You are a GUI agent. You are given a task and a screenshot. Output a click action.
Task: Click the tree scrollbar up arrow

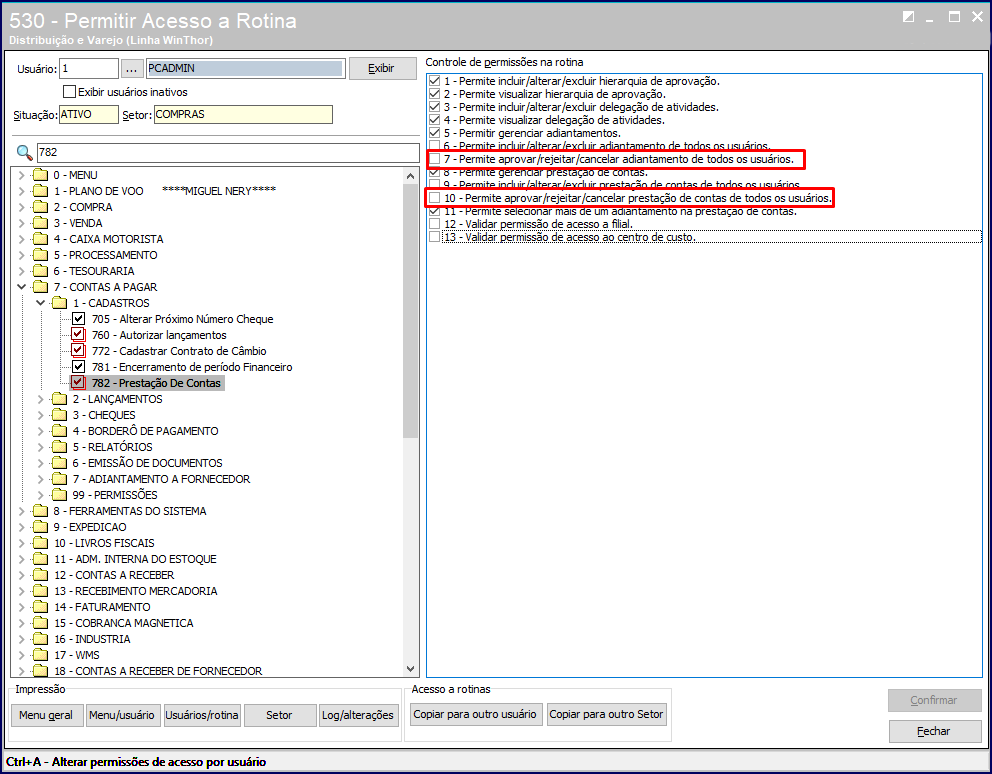pos(410,176)
